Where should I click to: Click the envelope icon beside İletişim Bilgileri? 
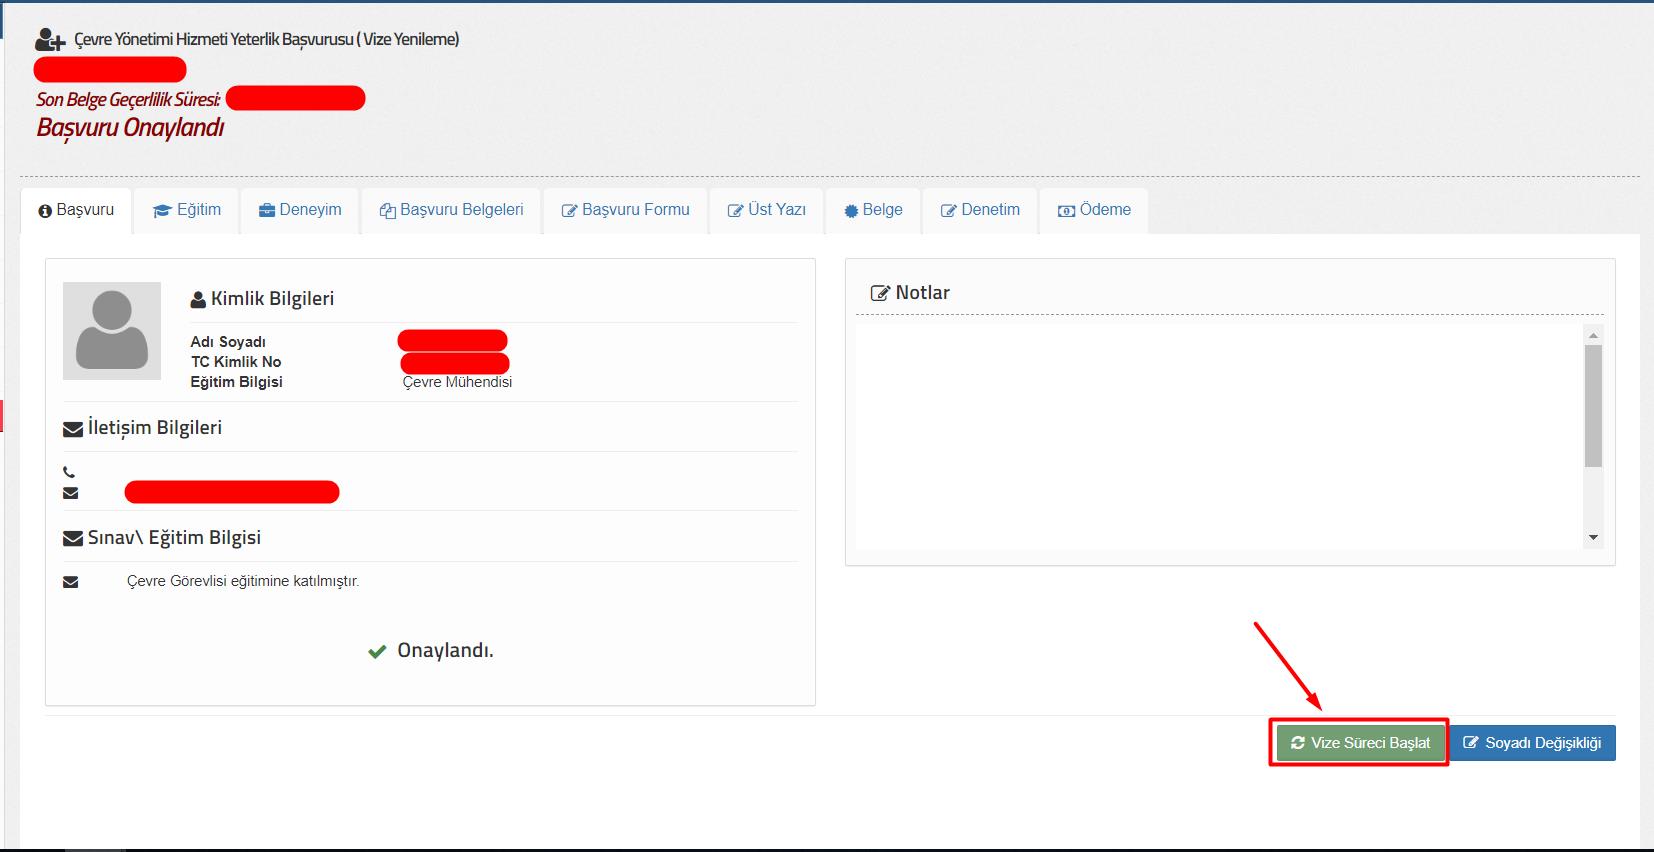coord(73,429)
